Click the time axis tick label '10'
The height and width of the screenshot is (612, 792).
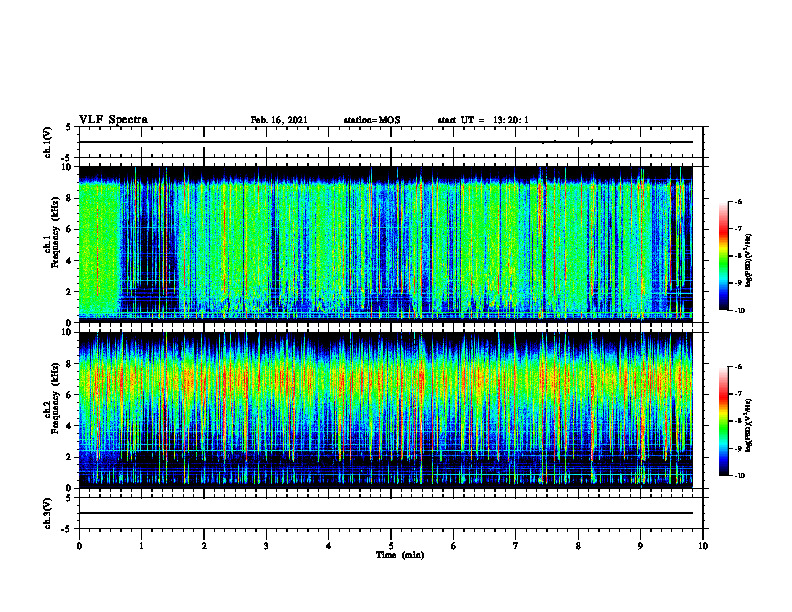703,546
